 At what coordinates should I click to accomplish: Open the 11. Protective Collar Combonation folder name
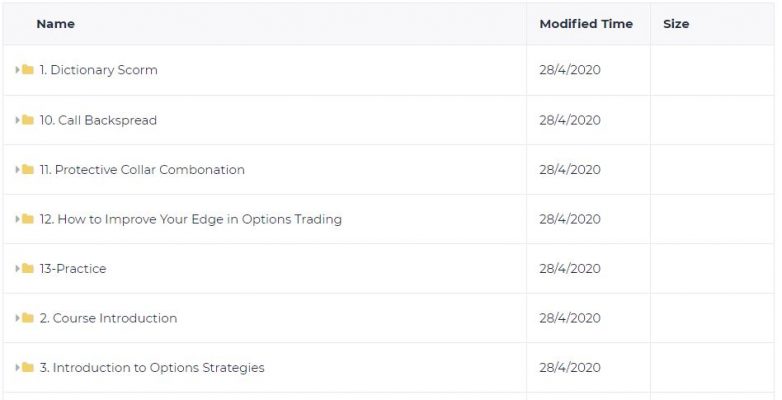point(142,170)
